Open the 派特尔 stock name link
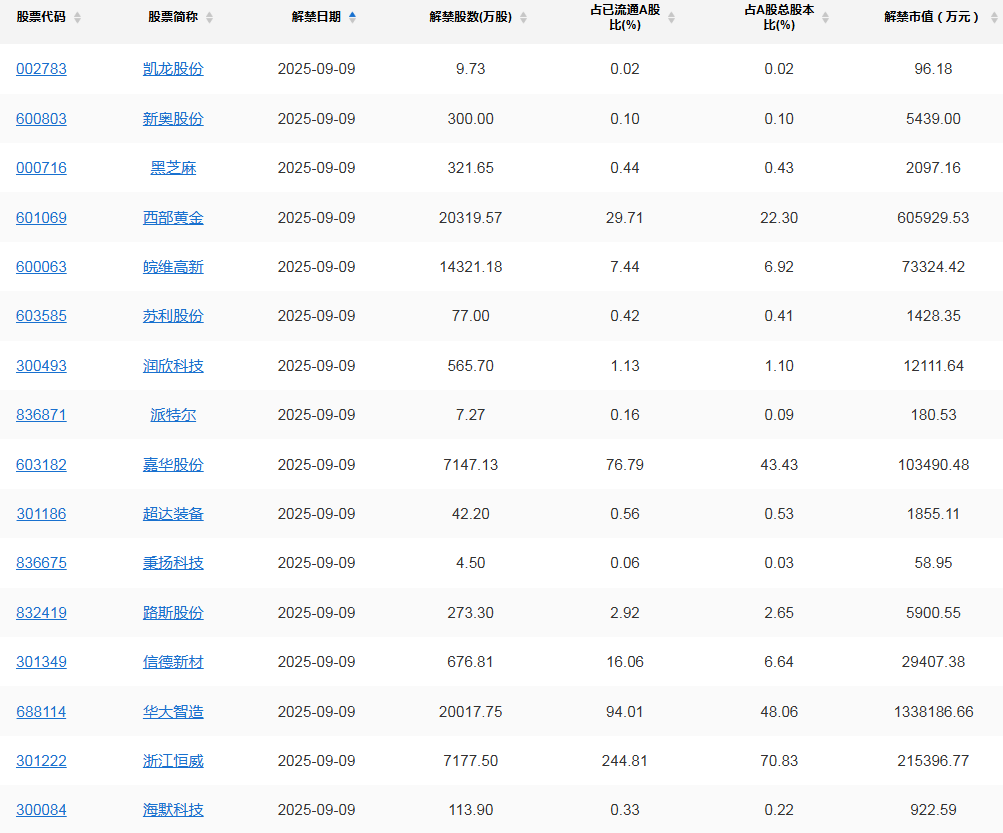Viewport: 1003px width, 833px height. tap(173, 415)
